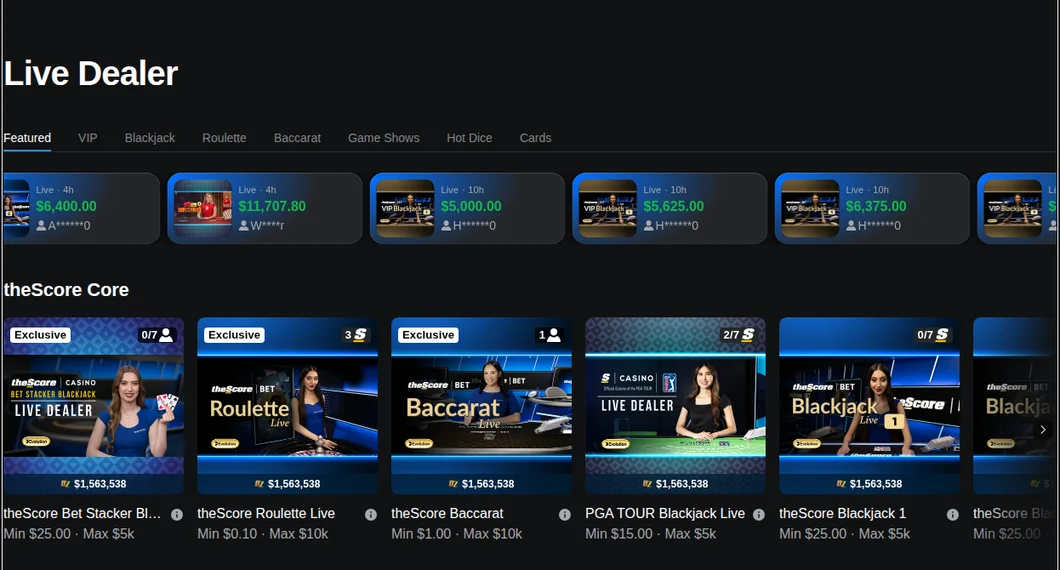Screen dimensions: 1060x570
Task: Open the Cards tab
Action: (535, 138)
